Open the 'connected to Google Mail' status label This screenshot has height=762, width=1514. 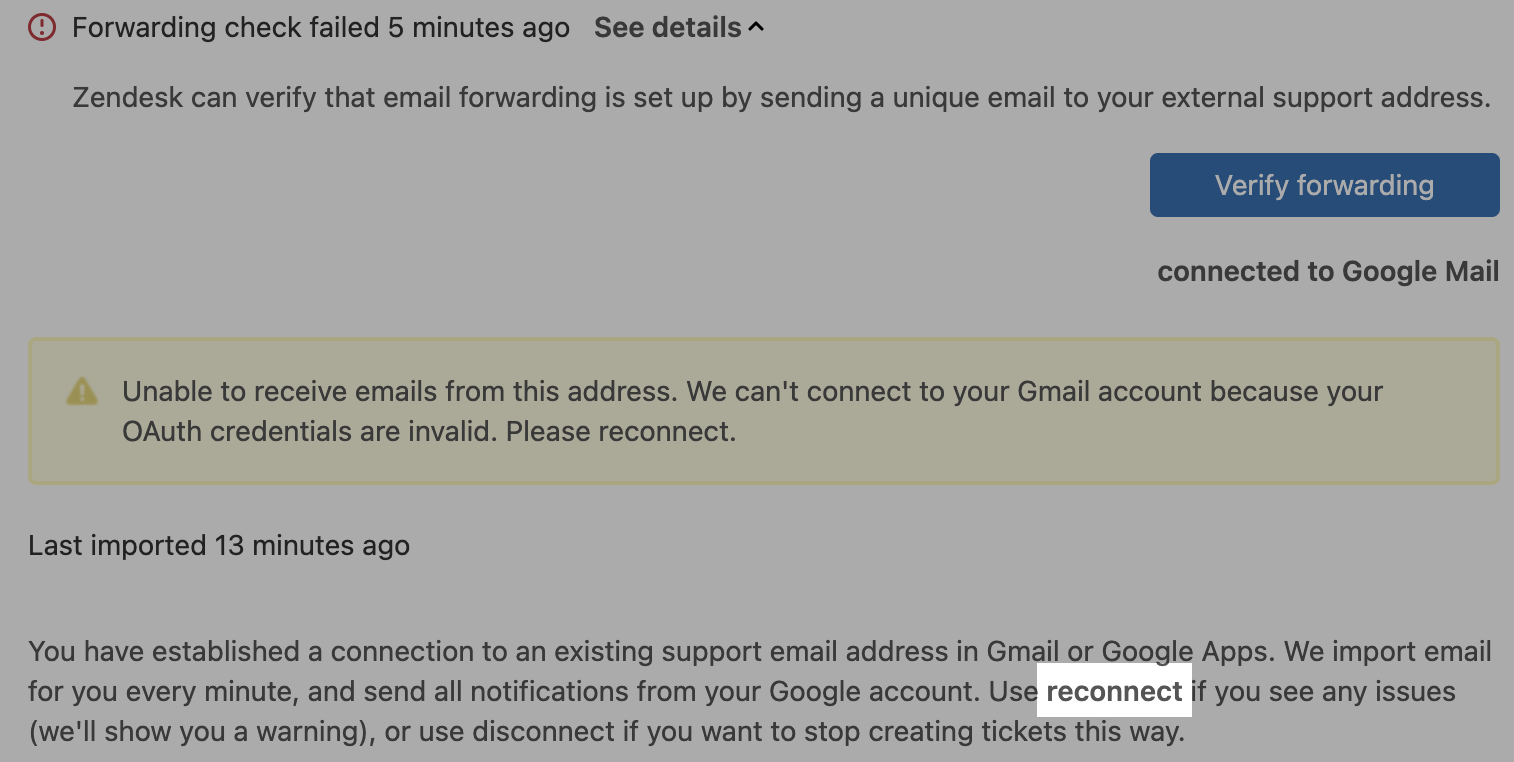click(x=1327, y=271)
